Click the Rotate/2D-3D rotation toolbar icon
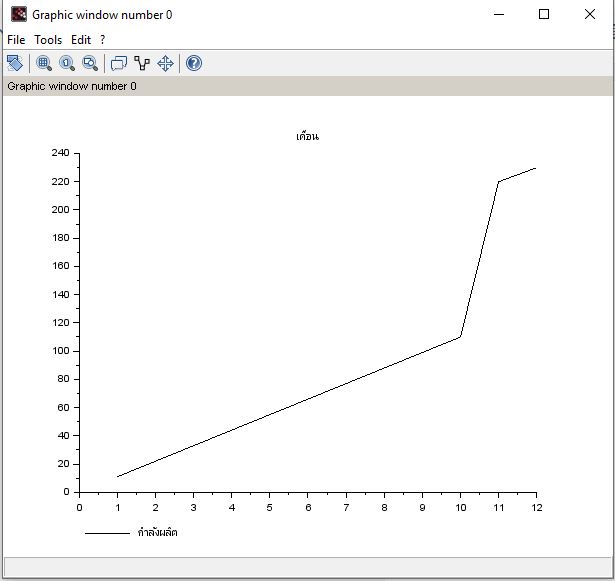This screenshot has width=615, height=581. point(15,63)
